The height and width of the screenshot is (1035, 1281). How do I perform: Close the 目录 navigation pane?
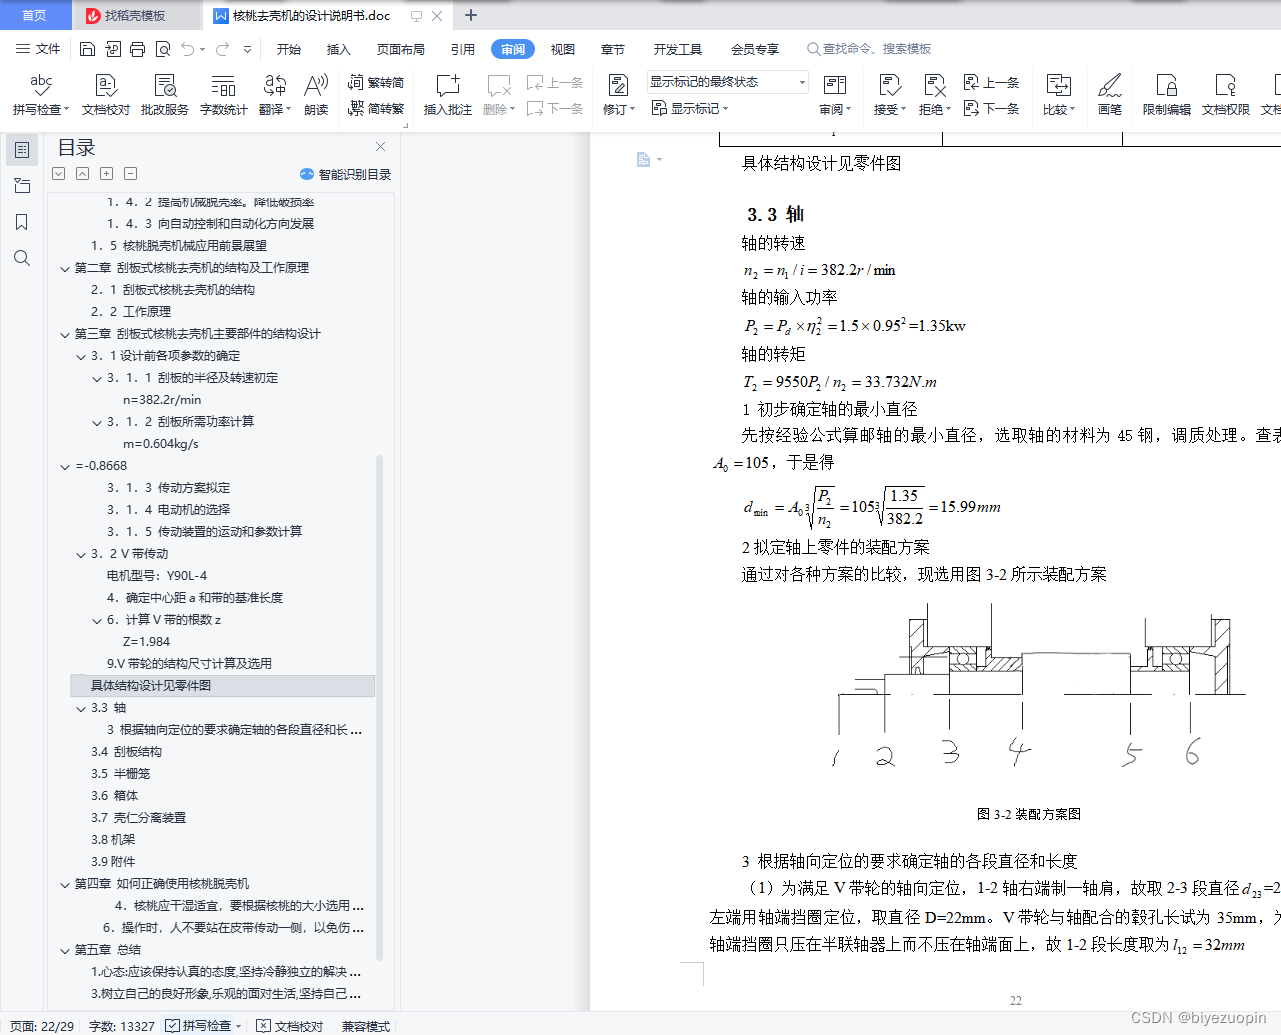(x=380, y=147)
